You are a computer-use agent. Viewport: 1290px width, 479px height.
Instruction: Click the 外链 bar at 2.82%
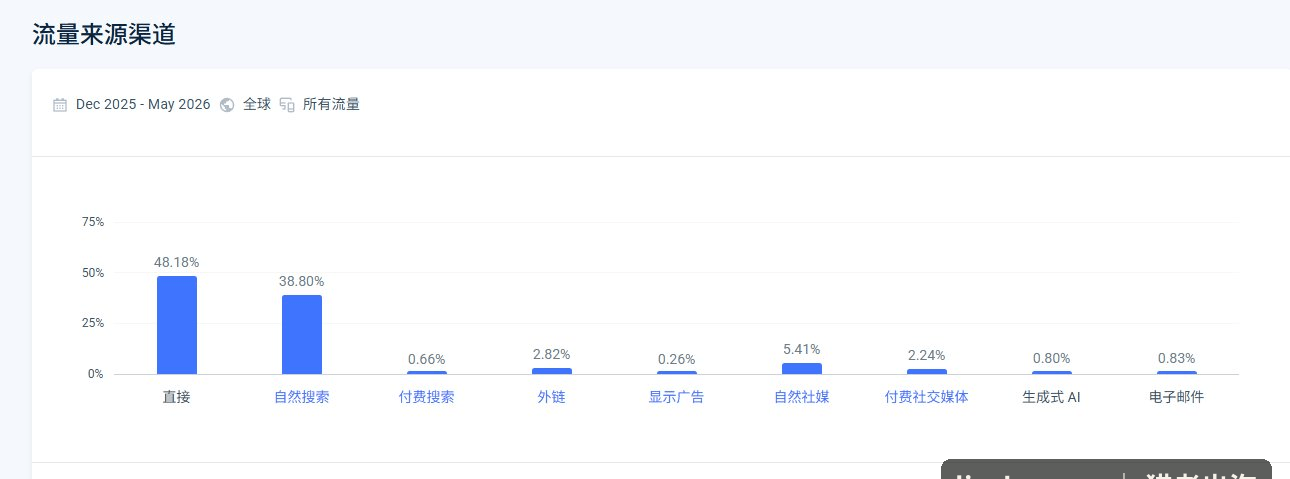(552, 371)
